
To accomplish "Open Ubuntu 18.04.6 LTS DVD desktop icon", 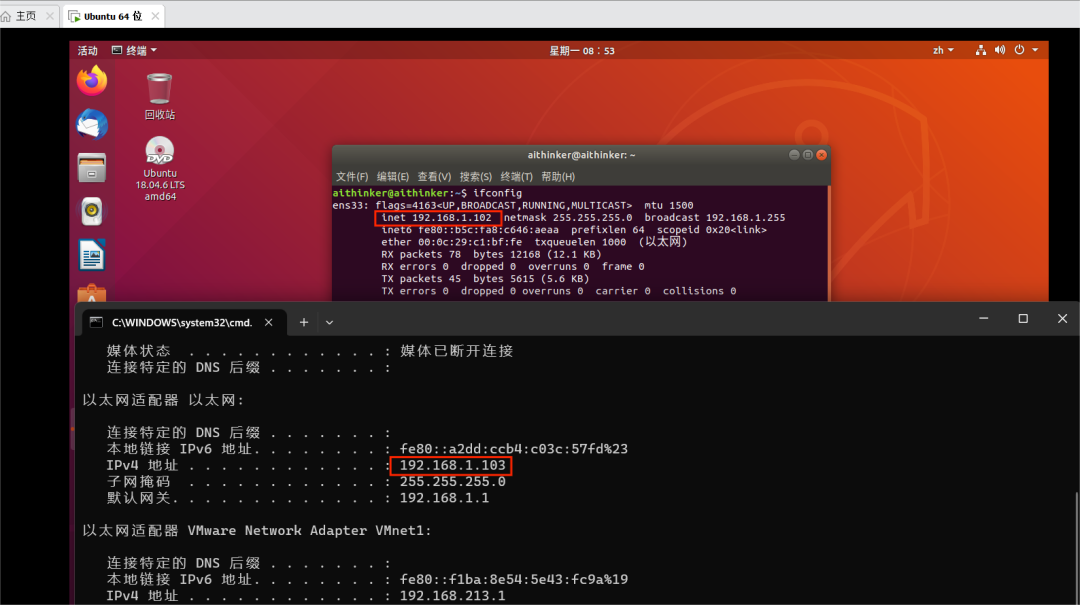I will pyautogui.click(x=160, y=169).
